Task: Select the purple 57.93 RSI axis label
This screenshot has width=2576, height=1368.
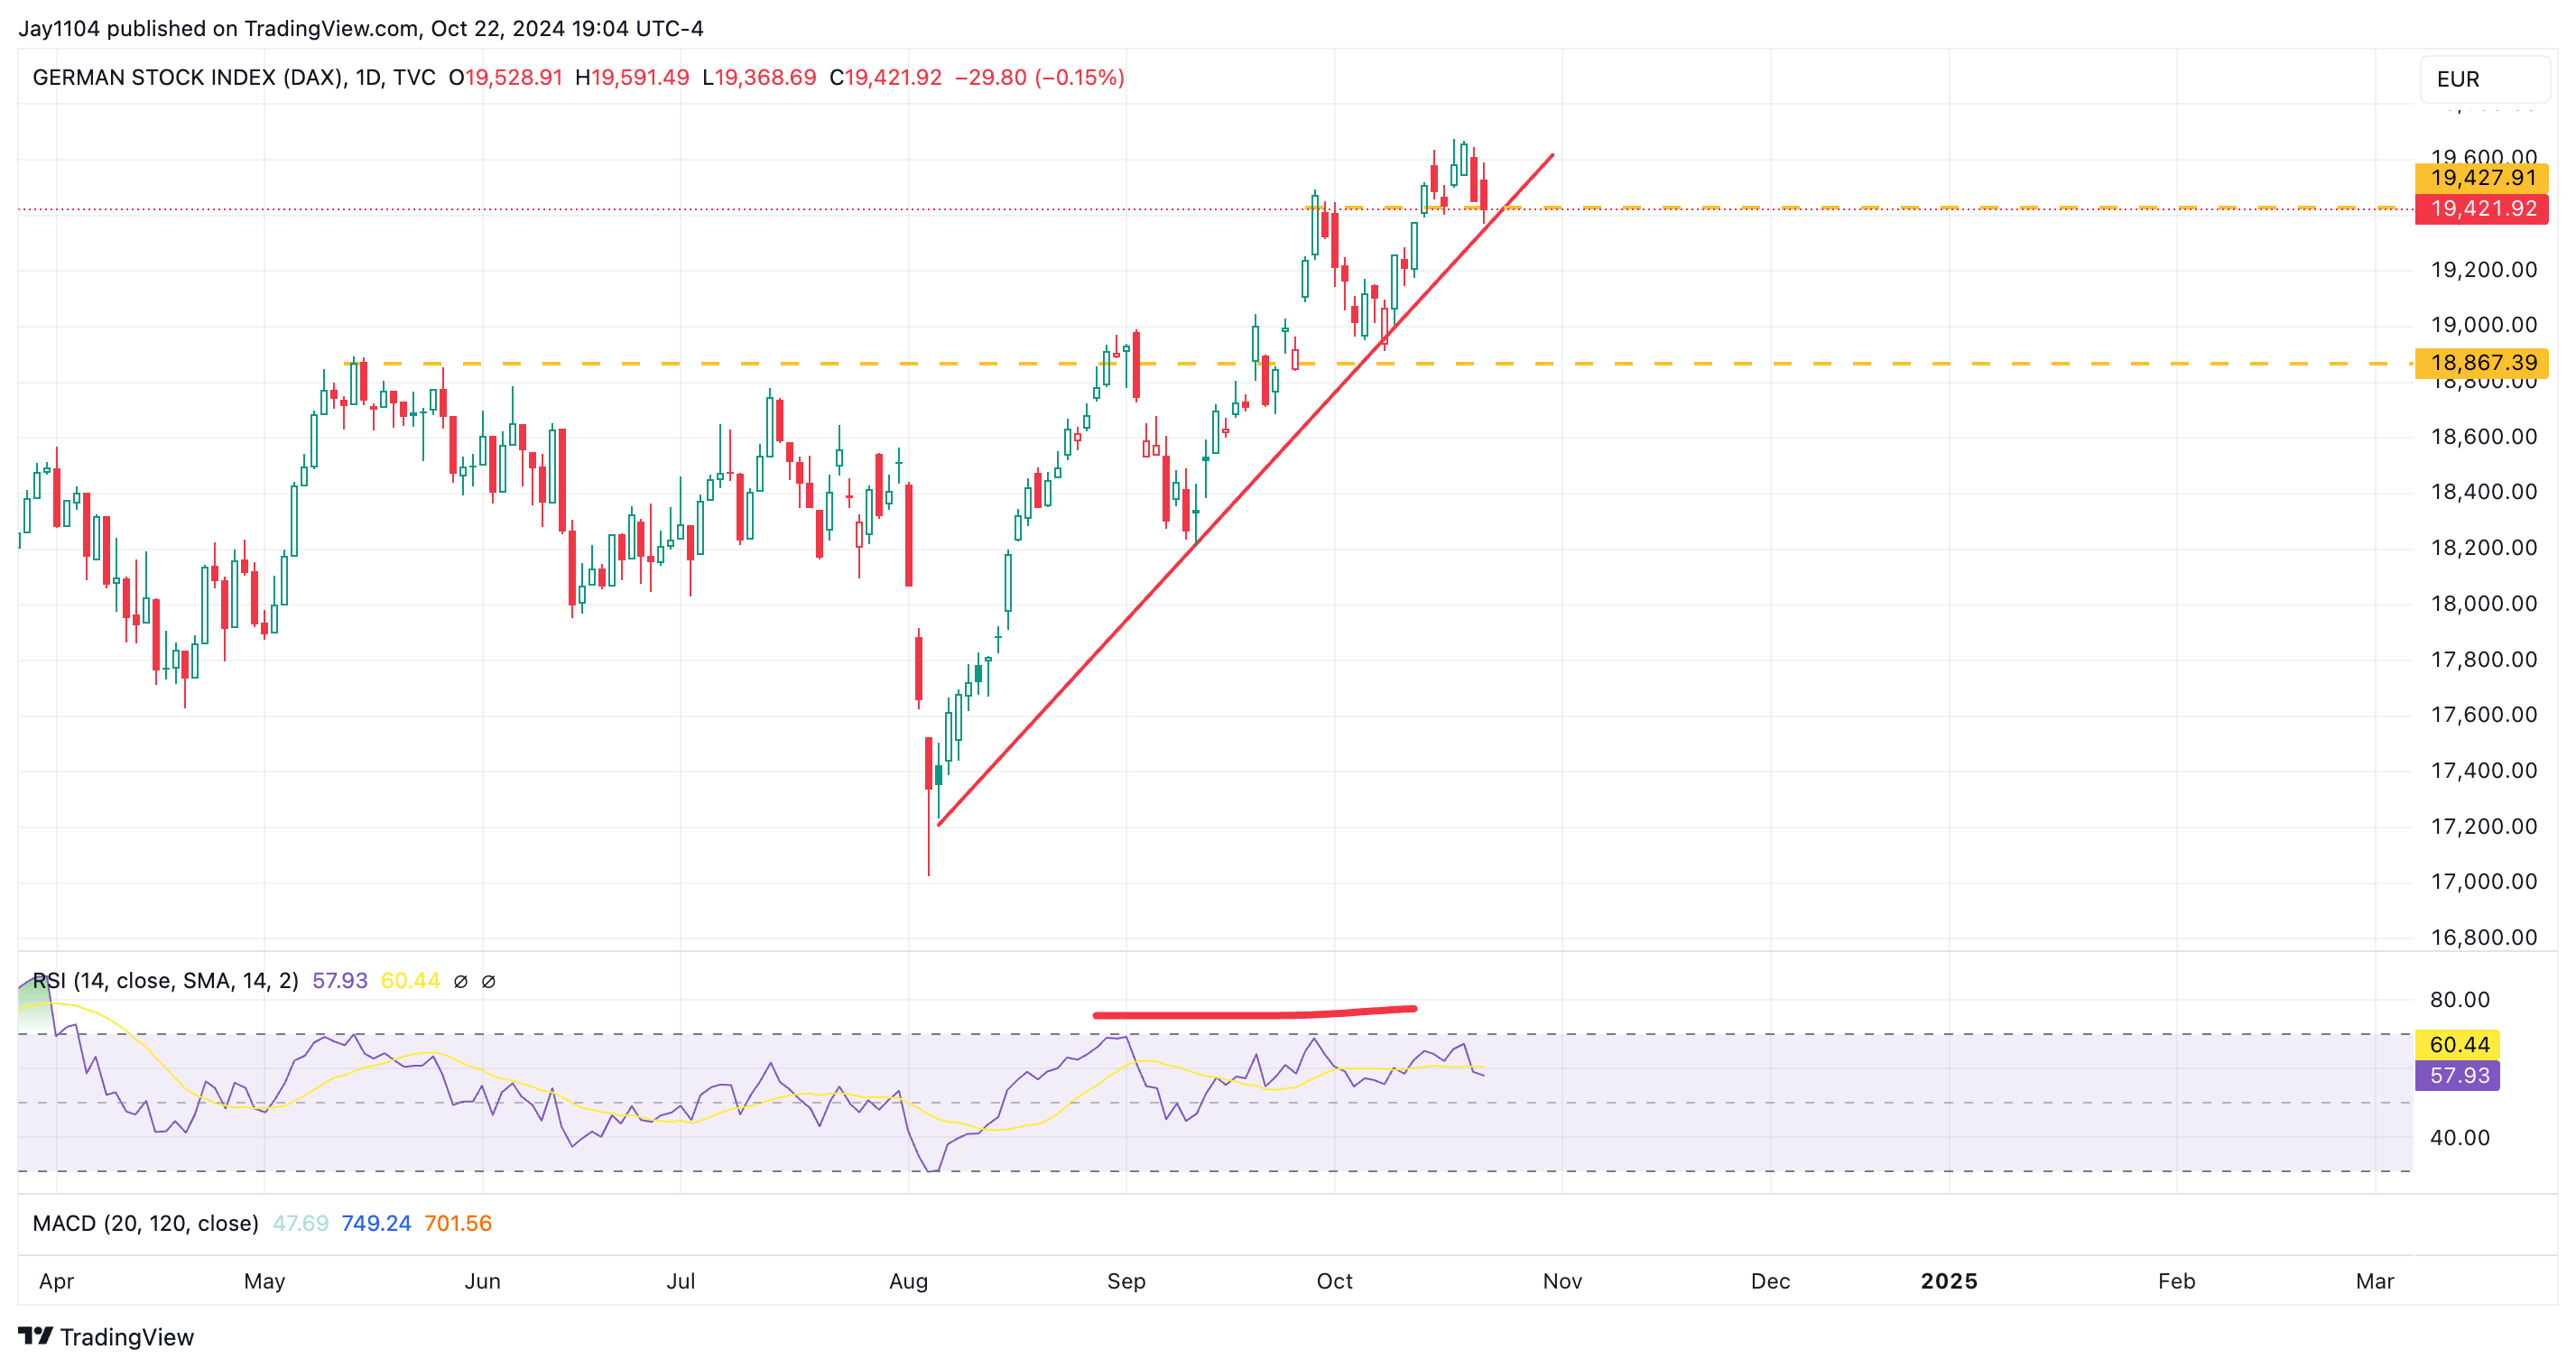Action: (x=2457, y=1076)
